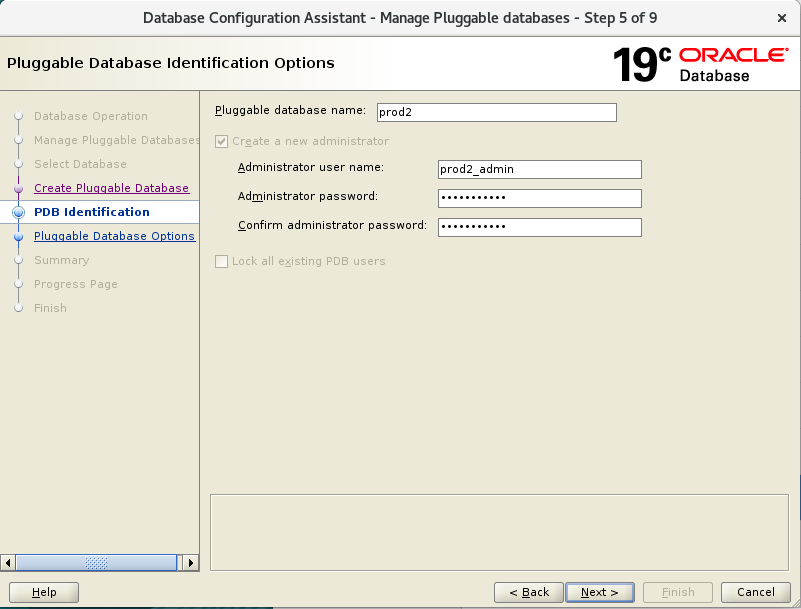Click Summary step label
Screen dimensions: 801x609
(62, 260)
